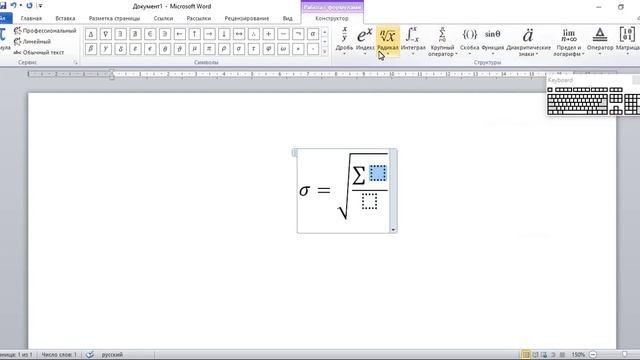Insert the plus sign symbol
Image resolution: width=640 pixels, height=360 pixels.
point(269,34)
